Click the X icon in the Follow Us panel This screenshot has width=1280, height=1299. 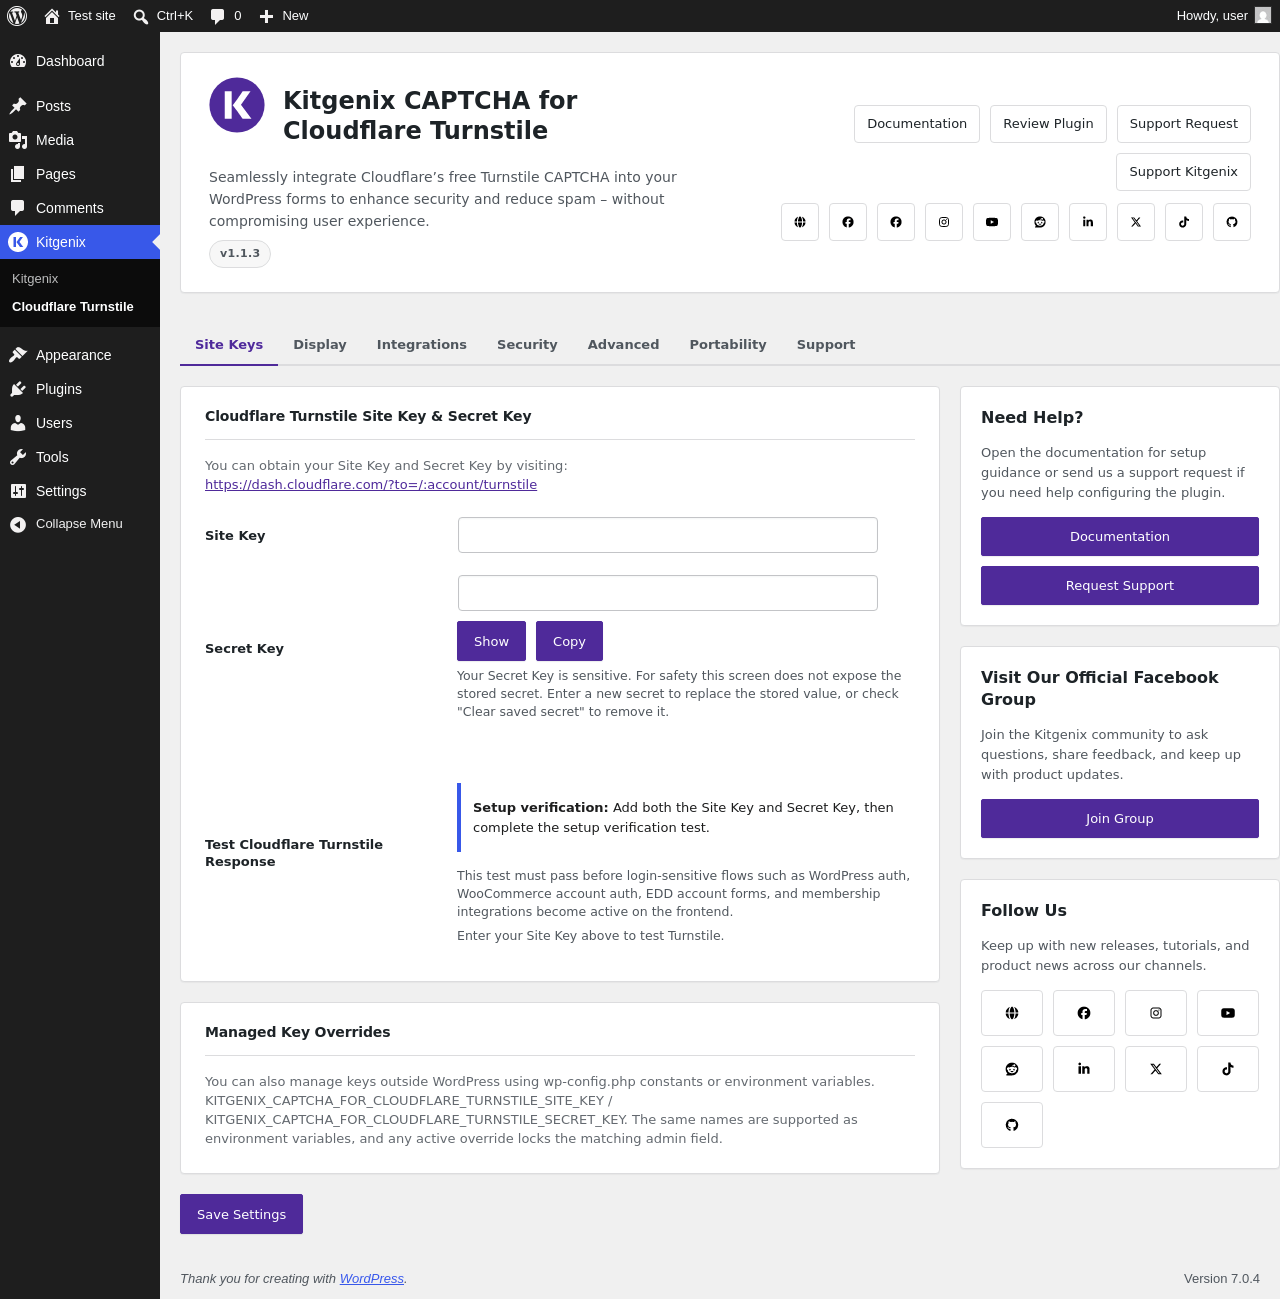click(x=1156, y=1069)
